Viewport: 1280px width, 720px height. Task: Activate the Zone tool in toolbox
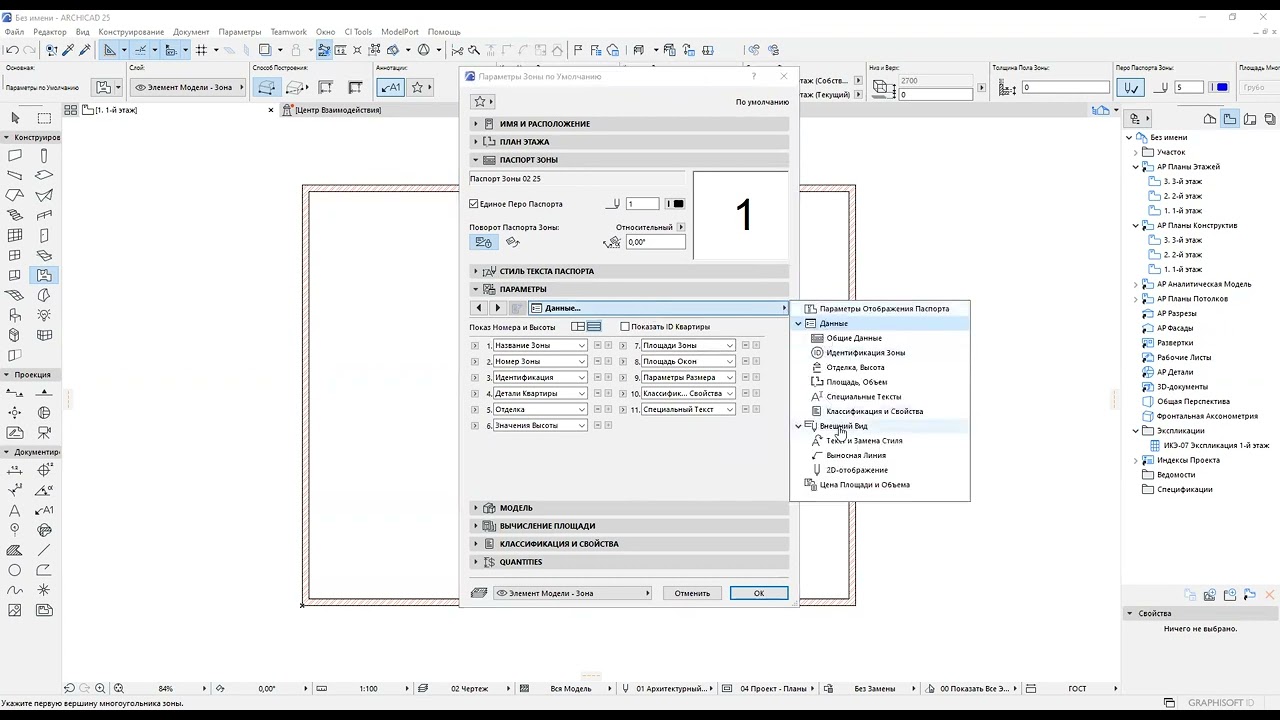[x=44, y=275]
